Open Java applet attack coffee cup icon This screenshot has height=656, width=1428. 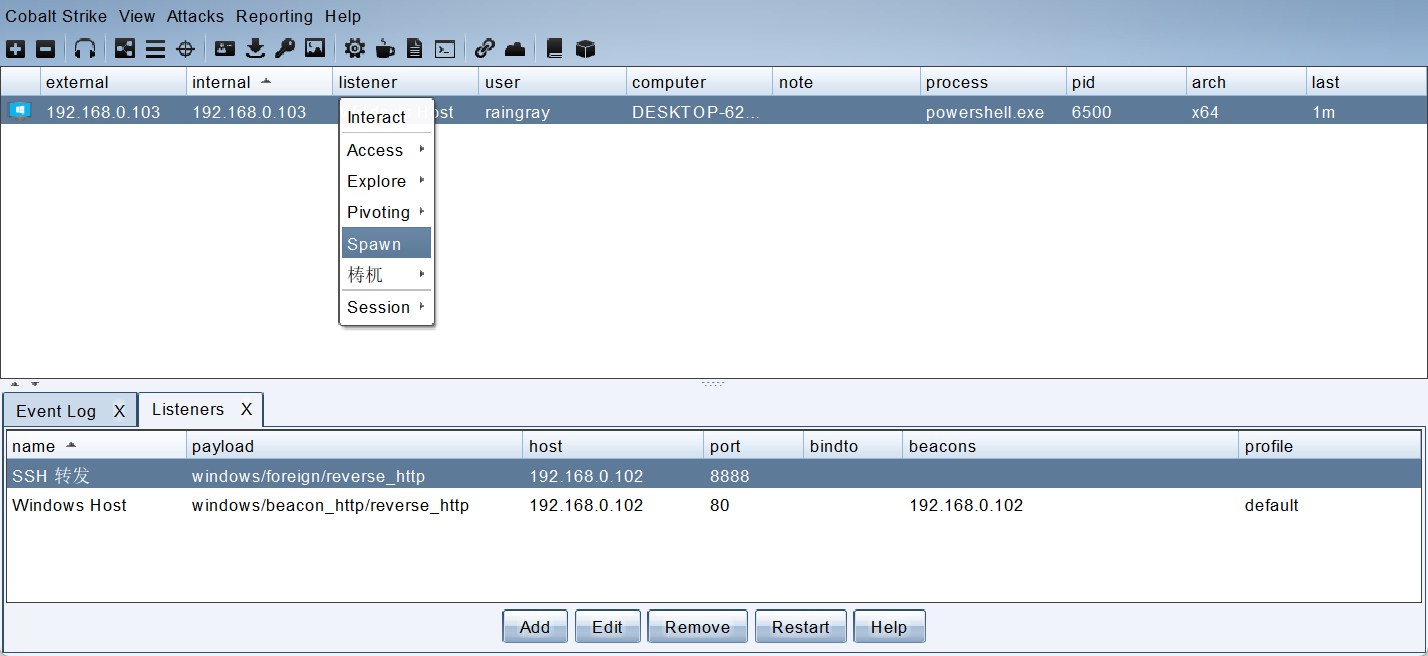385,48
